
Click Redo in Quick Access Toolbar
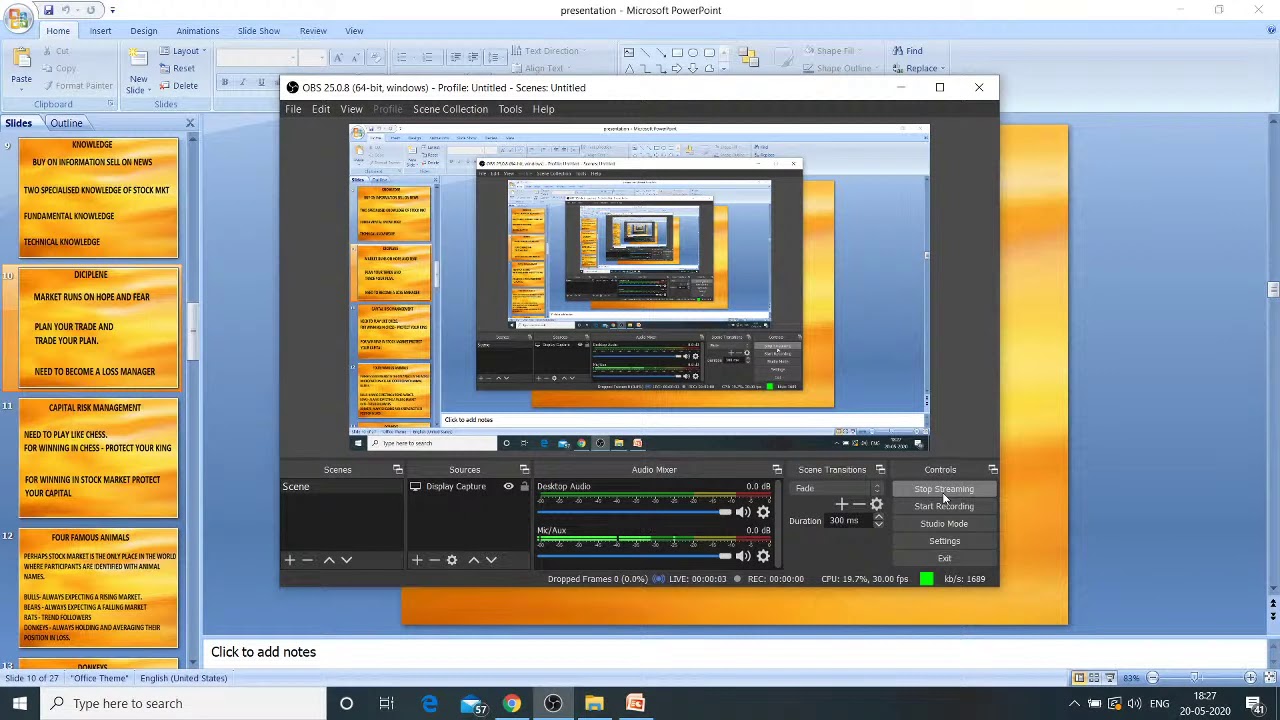(90, 10)
